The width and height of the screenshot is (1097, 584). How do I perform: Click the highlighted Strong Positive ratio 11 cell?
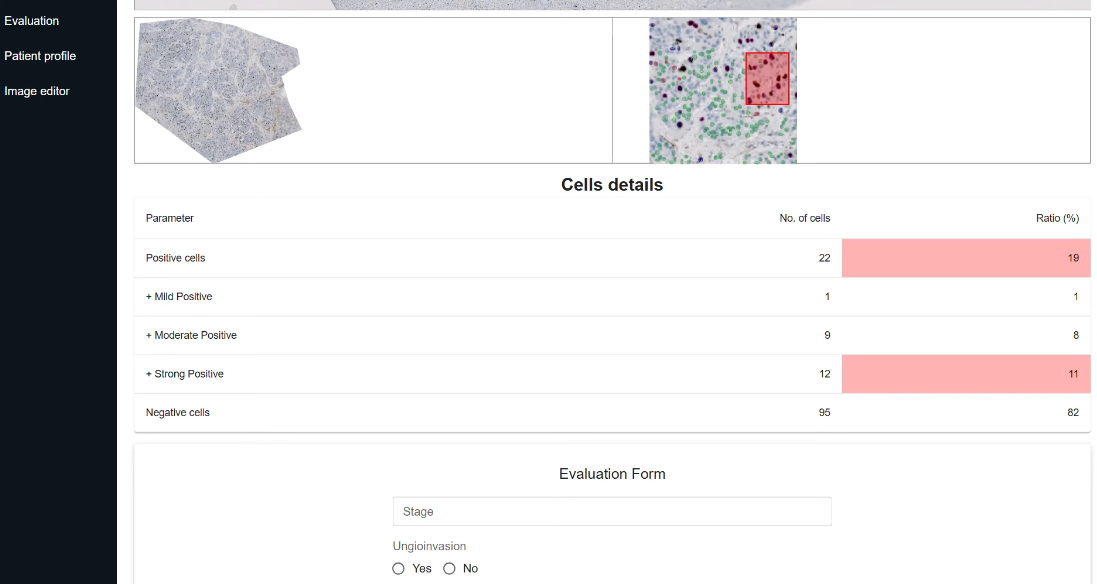click(x=966, y=373)
